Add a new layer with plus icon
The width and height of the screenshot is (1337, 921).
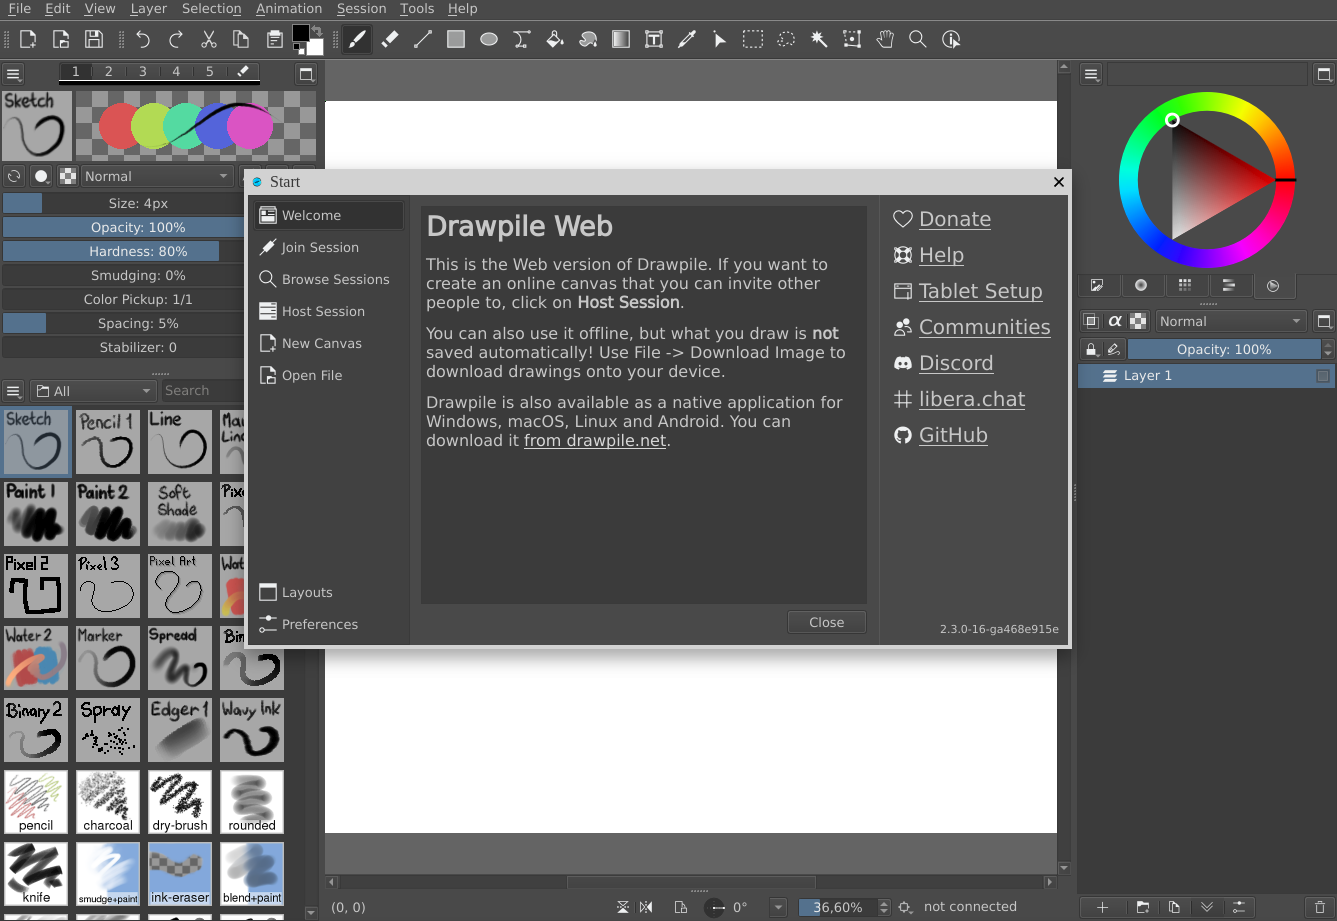point(1102,907)
